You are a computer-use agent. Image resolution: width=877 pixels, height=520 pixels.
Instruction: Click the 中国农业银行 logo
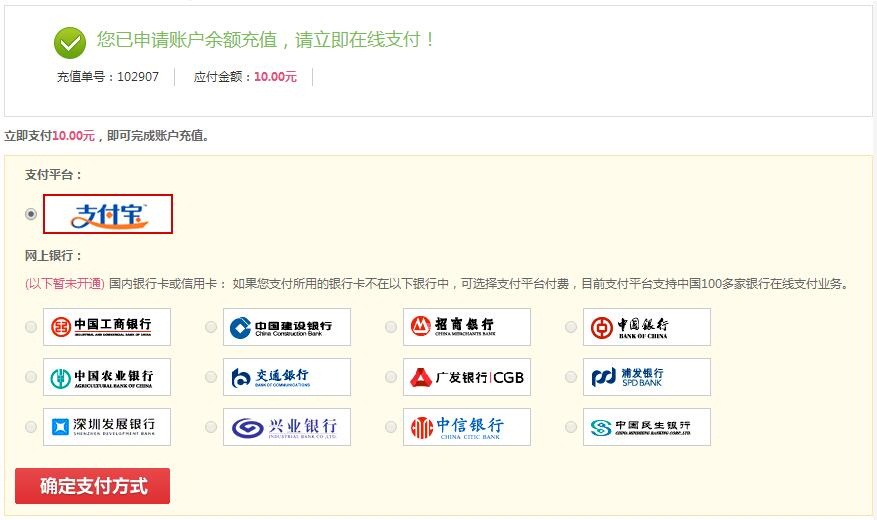coord(107,377)
